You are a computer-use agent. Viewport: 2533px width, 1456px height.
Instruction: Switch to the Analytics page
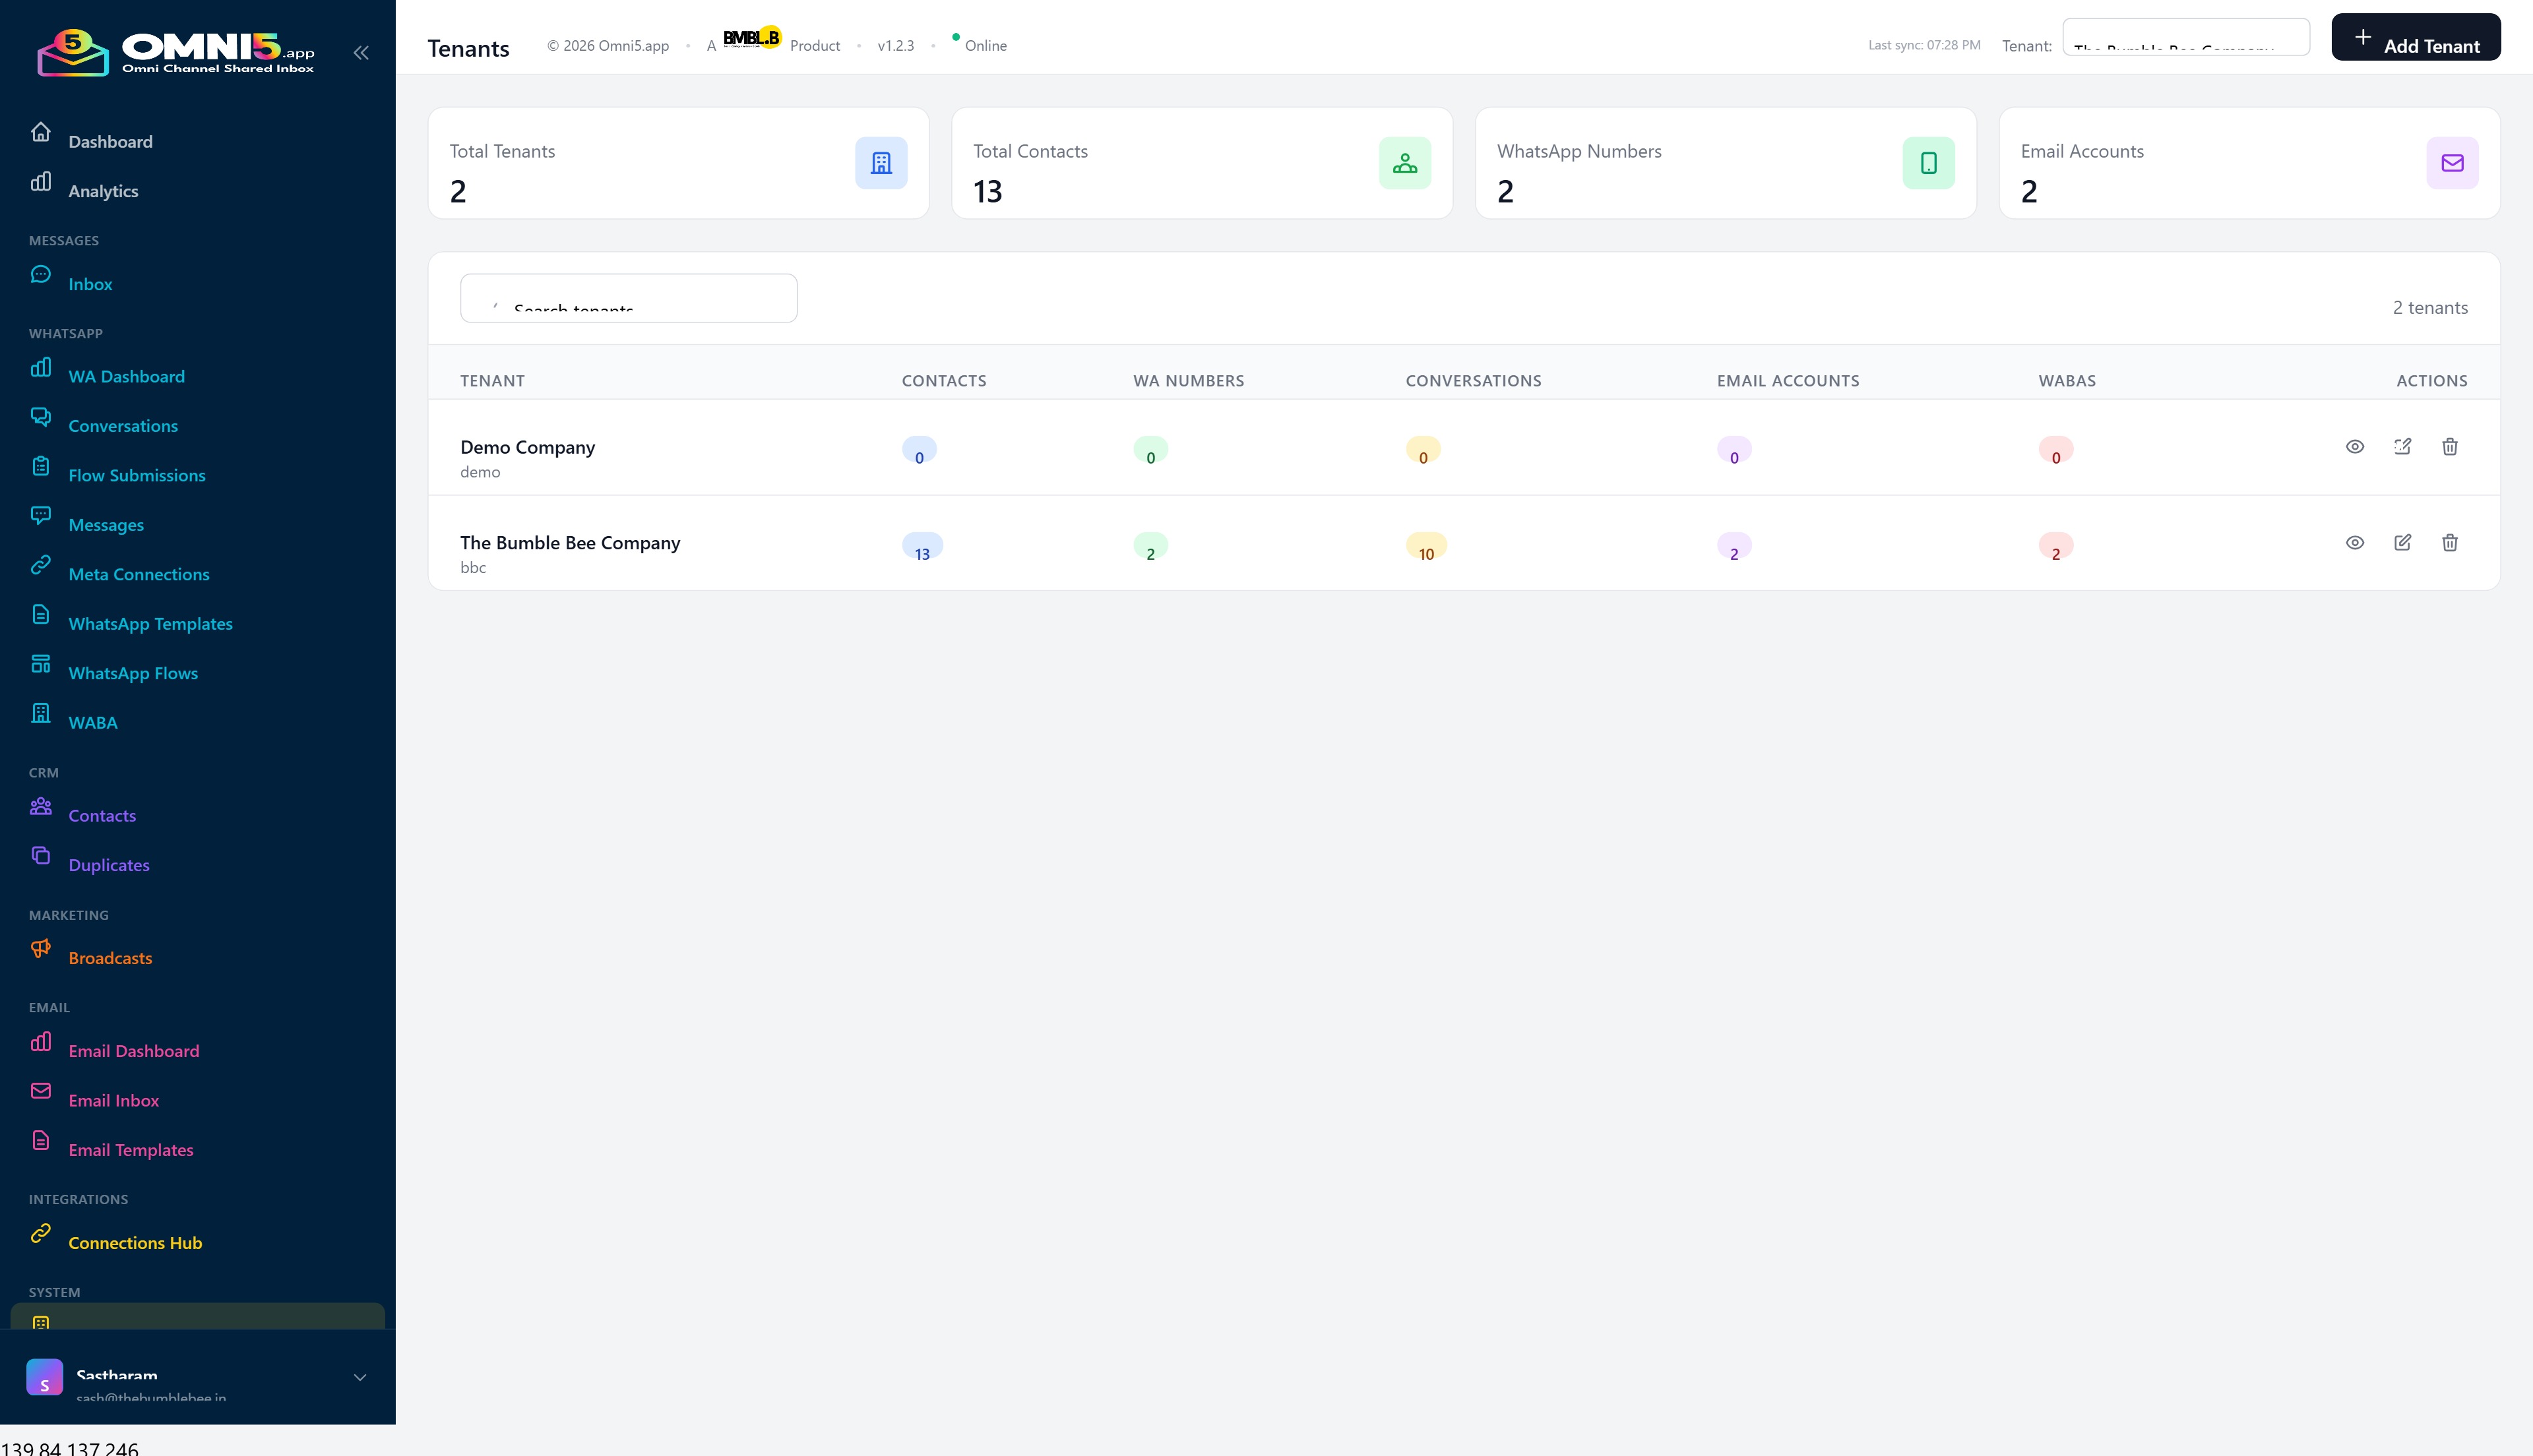point(103,191)
